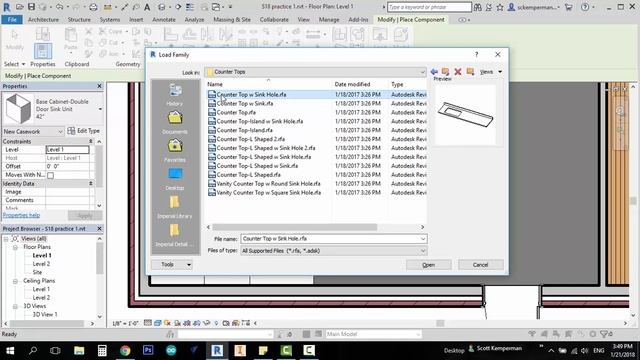The height and width of the screenshot is (360, 640).
Task: Open the Annotate ribbon tab
Action: [x=164, y=20]
